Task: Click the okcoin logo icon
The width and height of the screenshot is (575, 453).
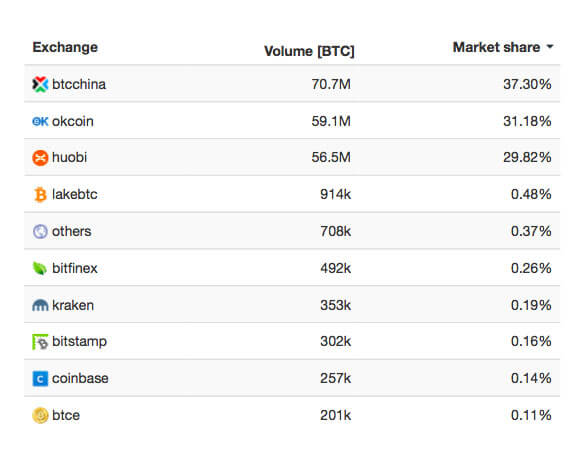Action: pyautogui.click(x=40, y=121)
